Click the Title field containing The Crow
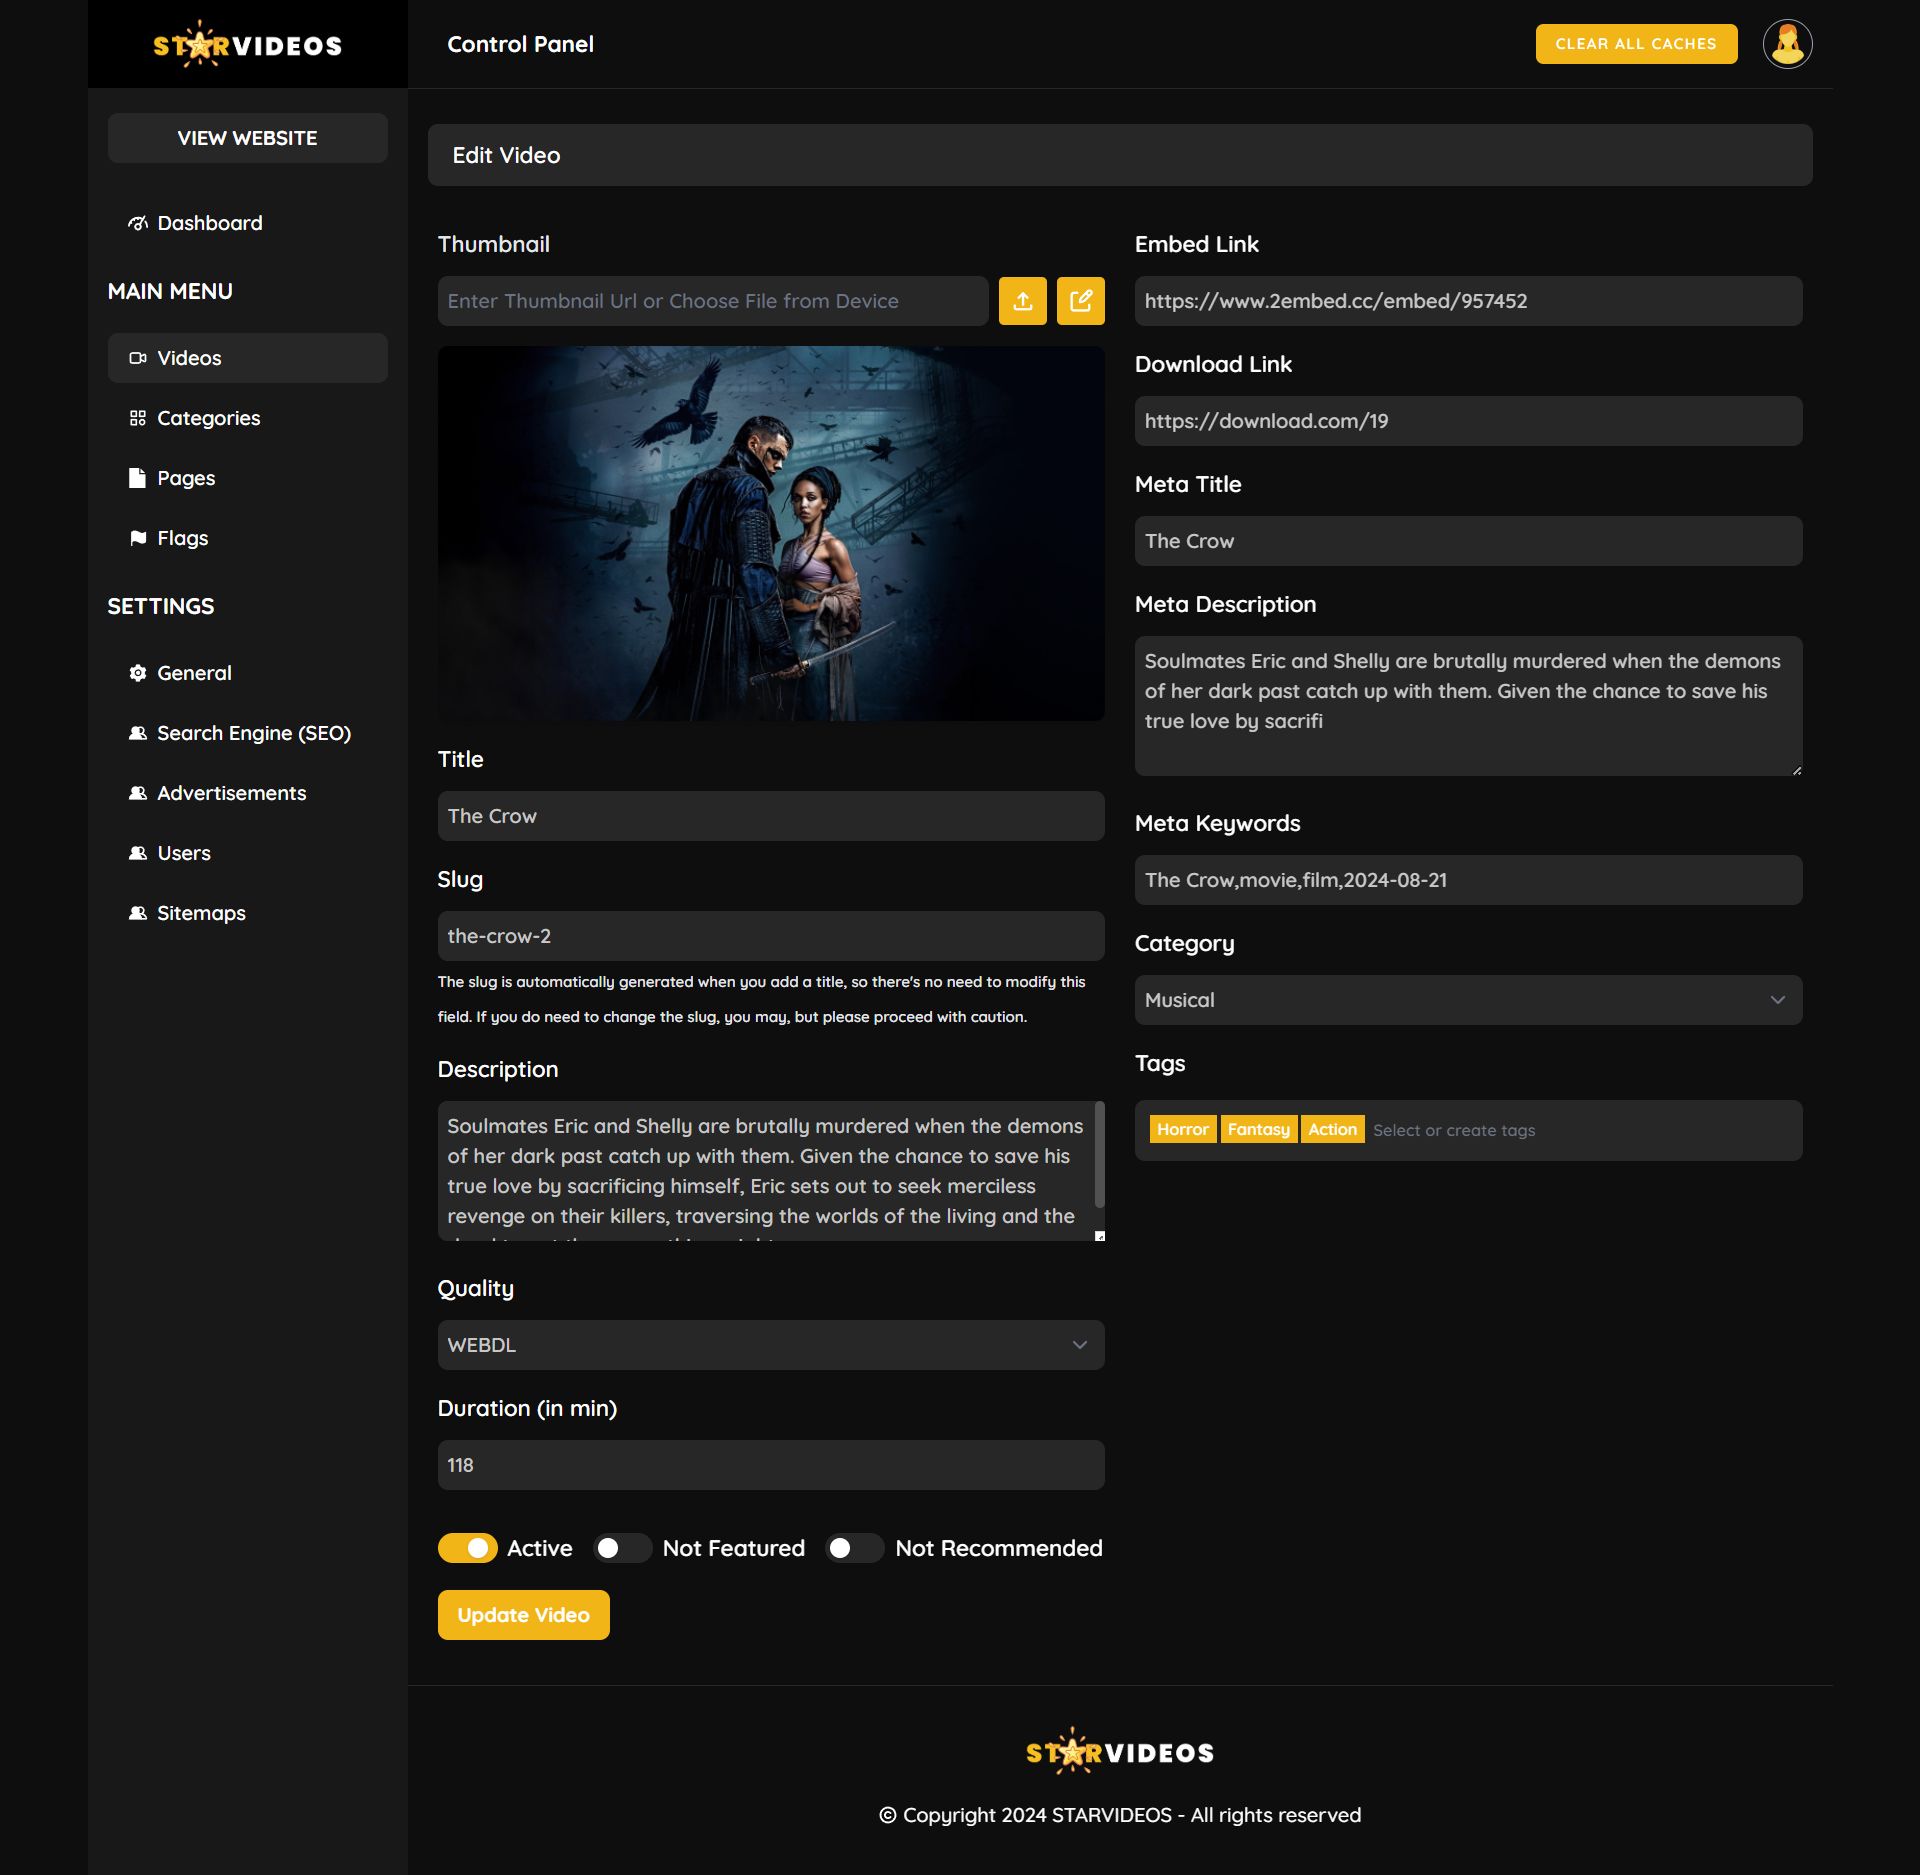Viewport: 1920px width, 1875px height. (x=771, y=816)
